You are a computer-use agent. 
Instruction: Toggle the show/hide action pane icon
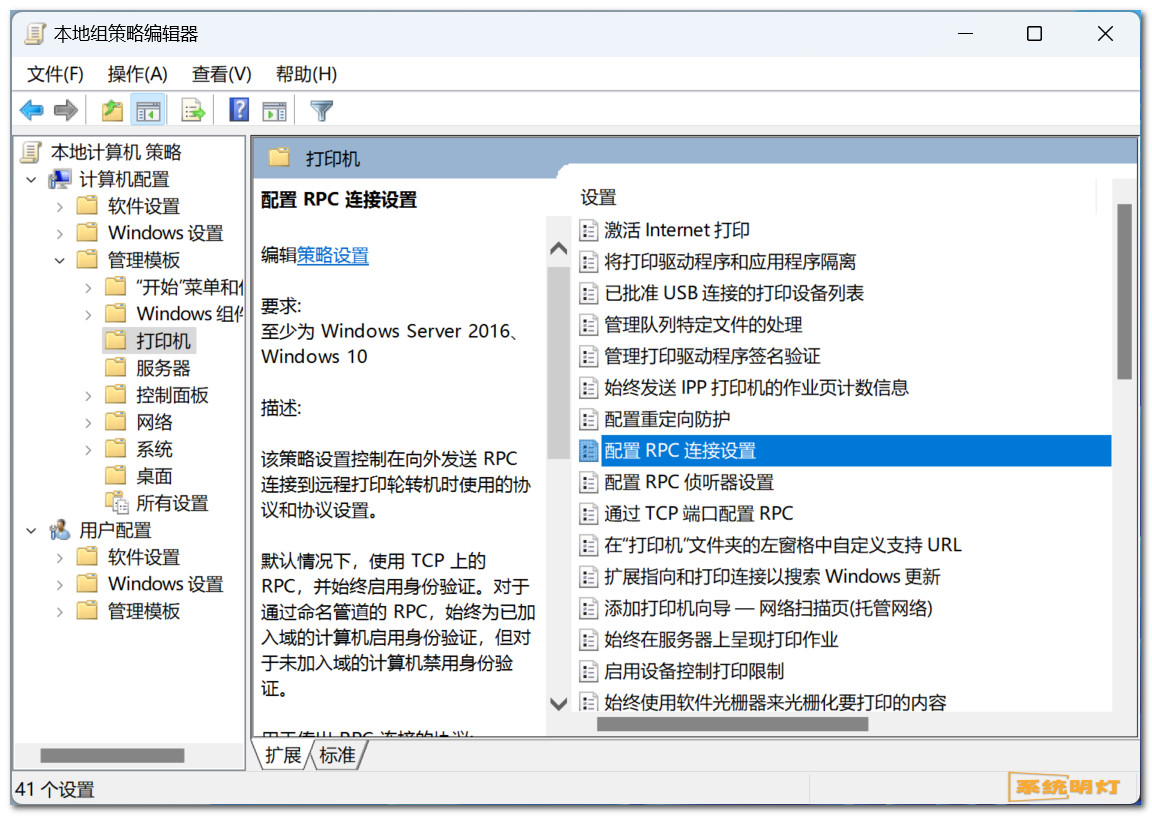(x=275, y=111)
